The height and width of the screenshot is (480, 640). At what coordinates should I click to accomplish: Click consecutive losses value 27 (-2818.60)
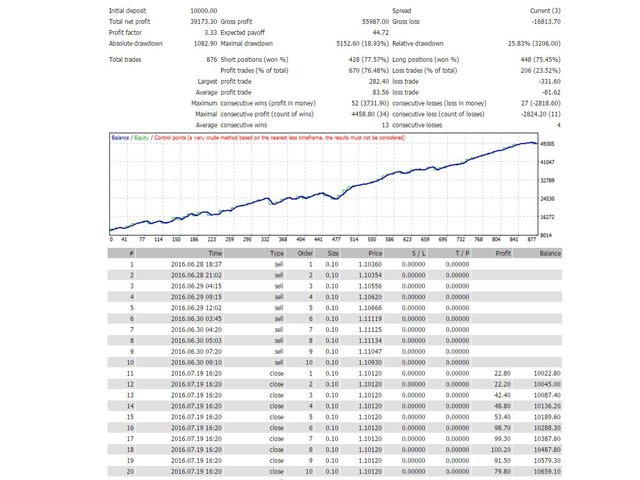pos(541,104)
